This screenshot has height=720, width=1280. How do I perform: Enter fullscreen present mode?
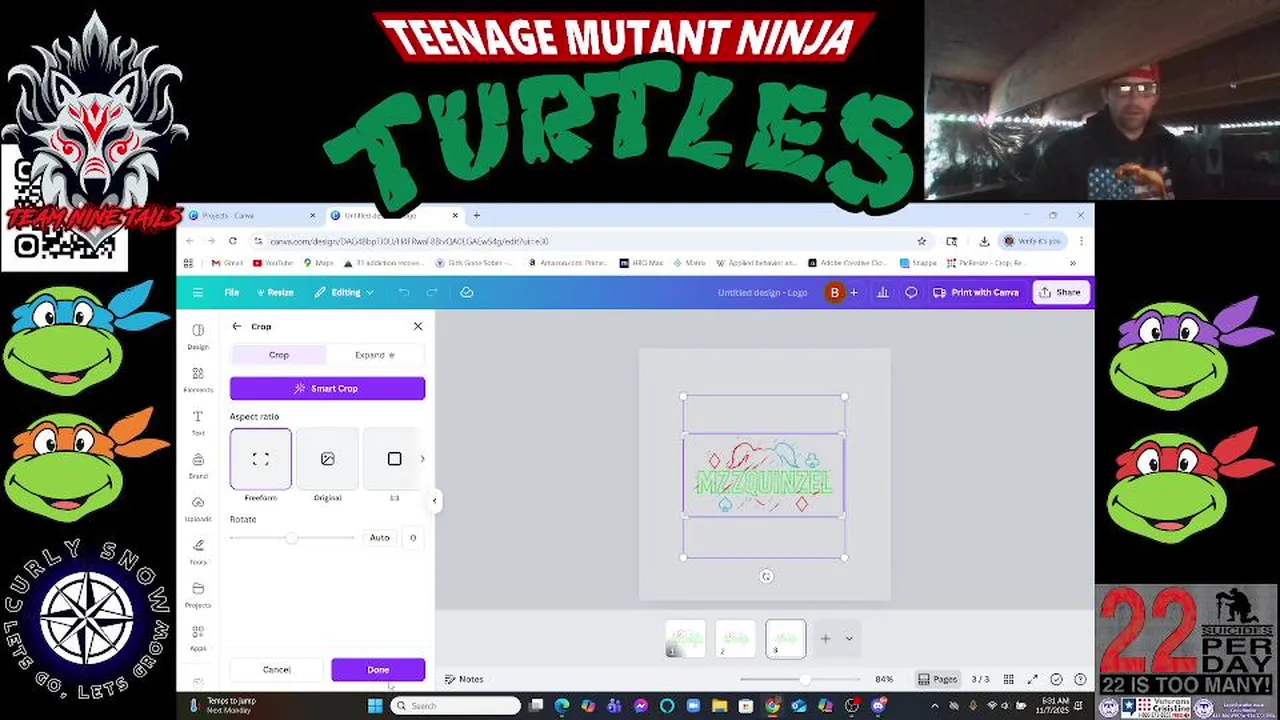pyautogui.click(x=1032, y=679)
